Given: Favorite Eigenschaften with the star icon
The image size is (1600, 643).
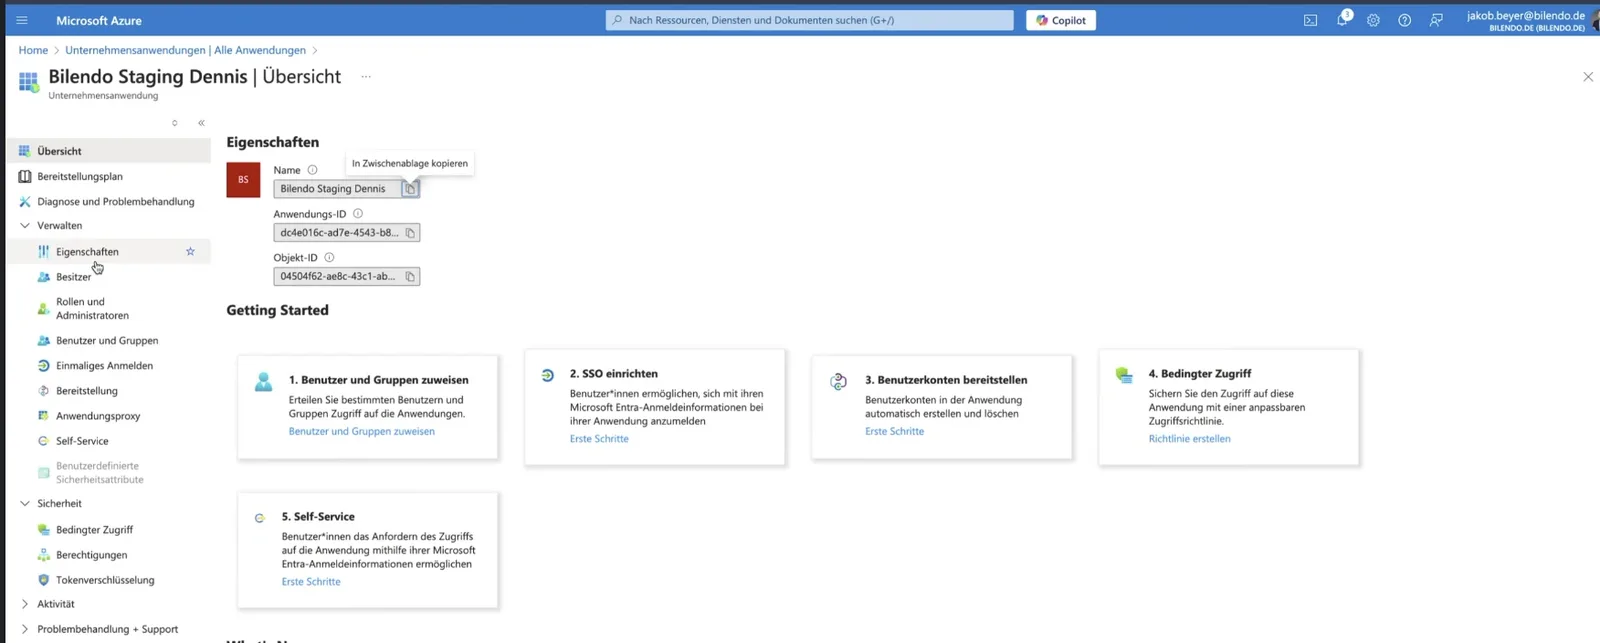Looking at the screenshot, I should 190,252.
